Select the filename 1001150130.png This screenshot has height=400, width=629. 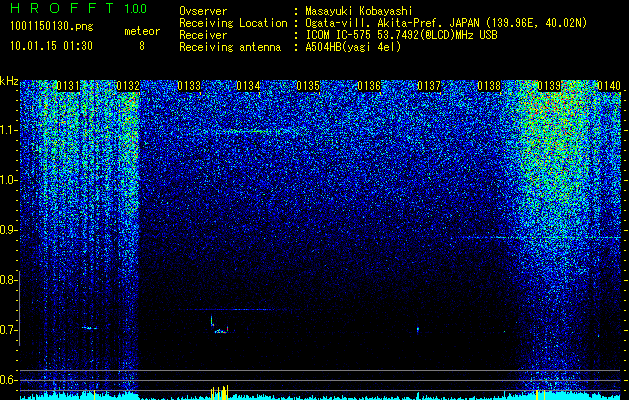(x=52, y=27)
